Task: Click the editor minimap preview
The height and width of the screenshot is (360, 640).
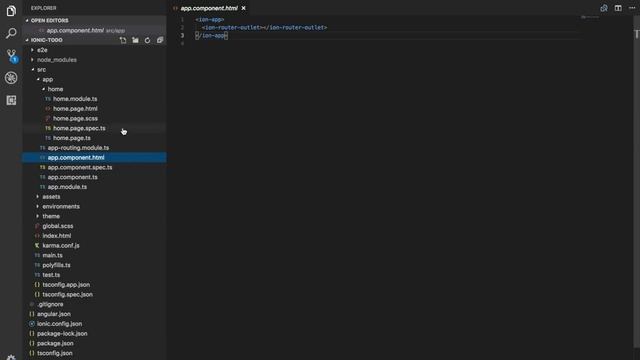Action: 590,17
